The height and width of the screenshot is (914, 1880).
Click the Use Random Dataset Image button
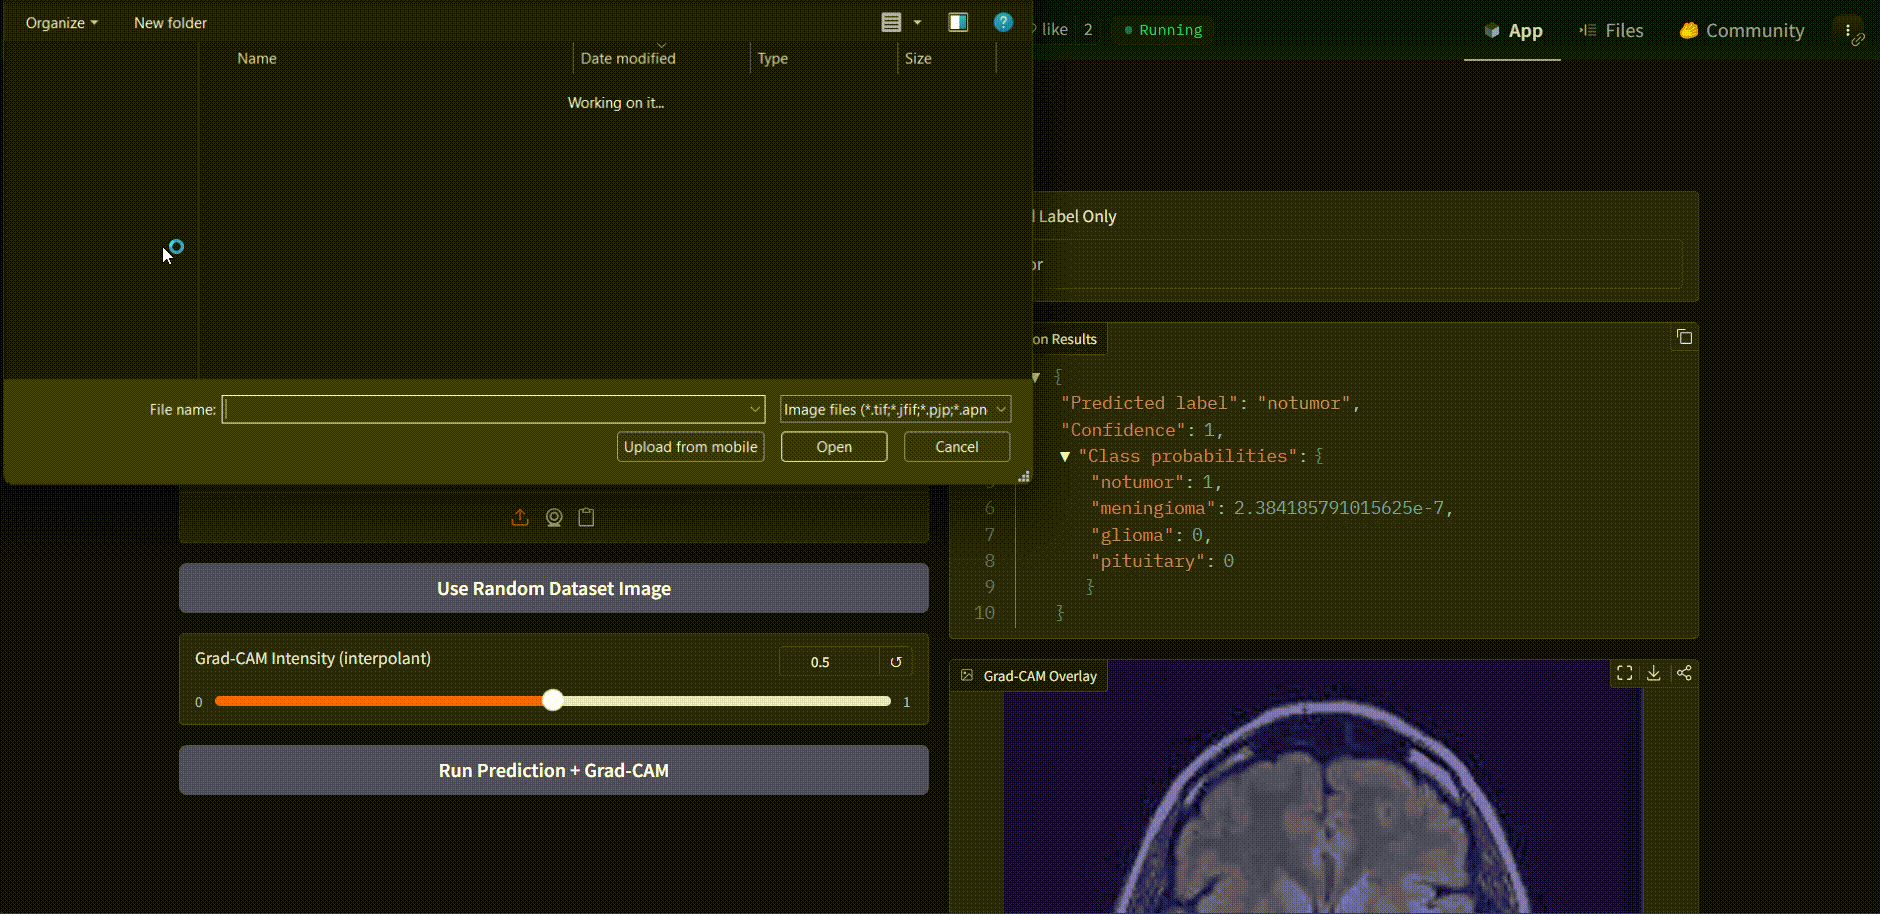point(553,588)
